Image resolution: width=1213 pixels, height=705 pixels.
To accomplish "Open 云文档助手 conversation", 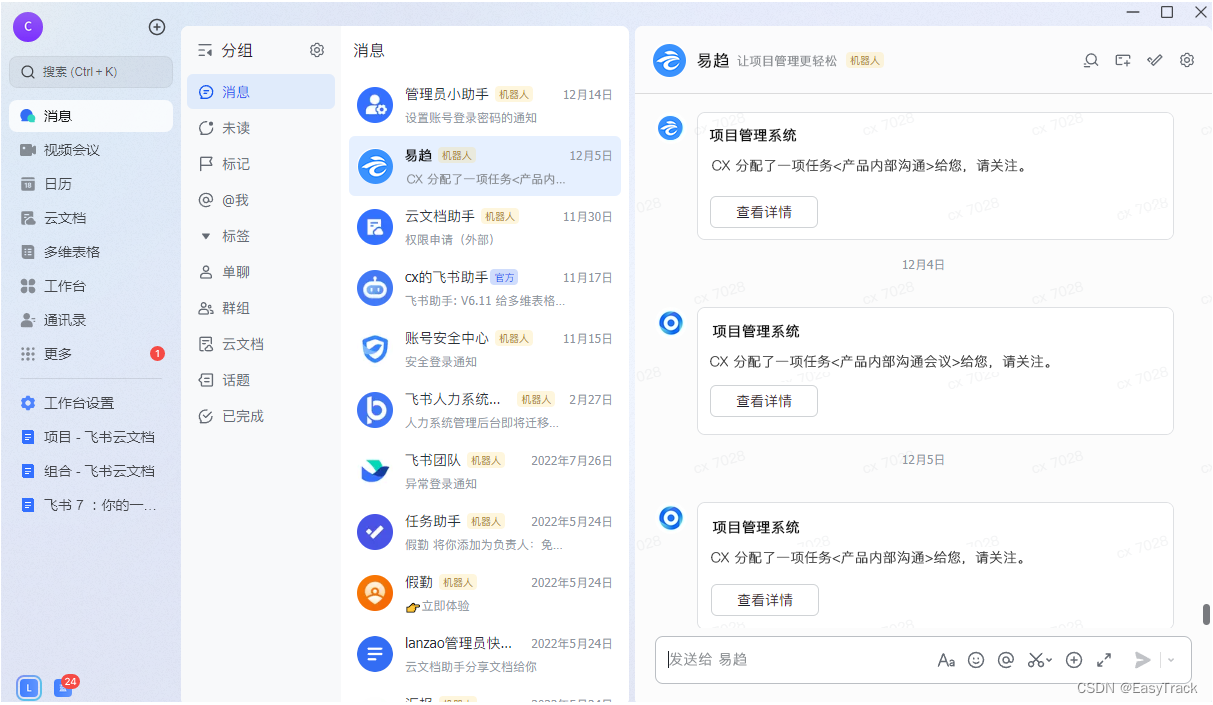I will pos(485,227).
